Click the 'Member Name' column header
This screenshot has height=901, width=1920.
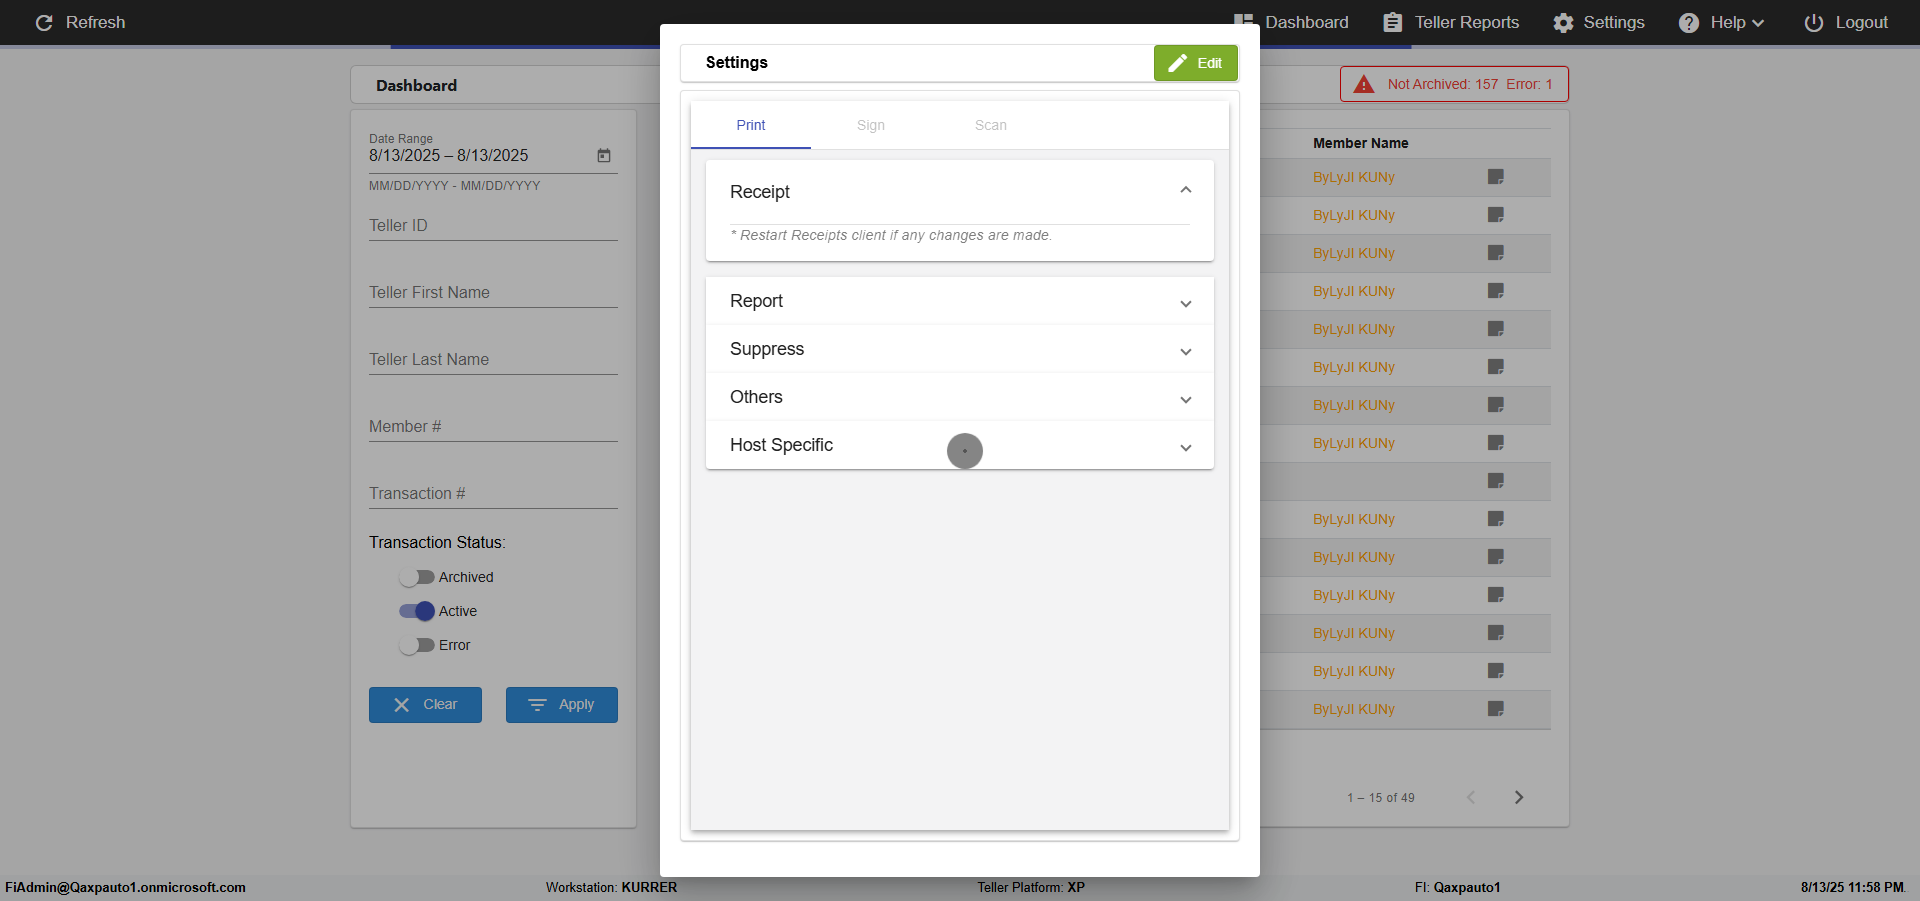[1361, 143]
